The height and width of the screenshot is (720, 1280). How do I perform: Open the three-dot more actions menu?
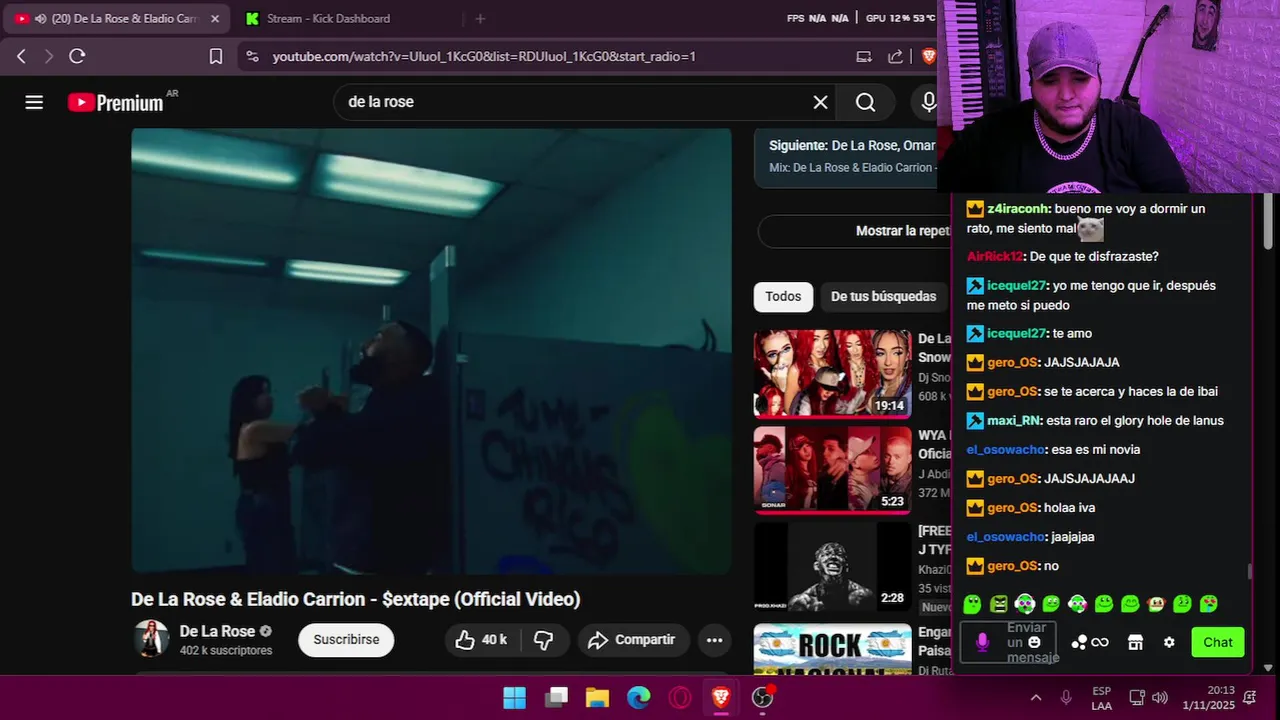coord(714,640)
